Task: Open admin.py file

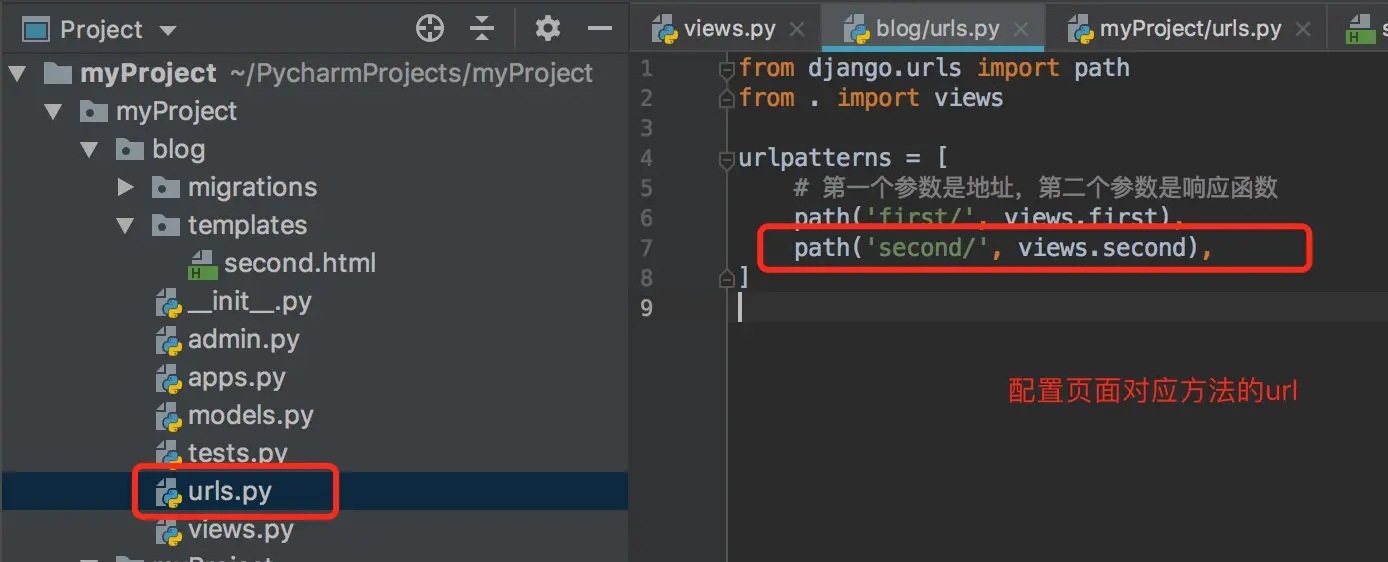Action: 243,340
